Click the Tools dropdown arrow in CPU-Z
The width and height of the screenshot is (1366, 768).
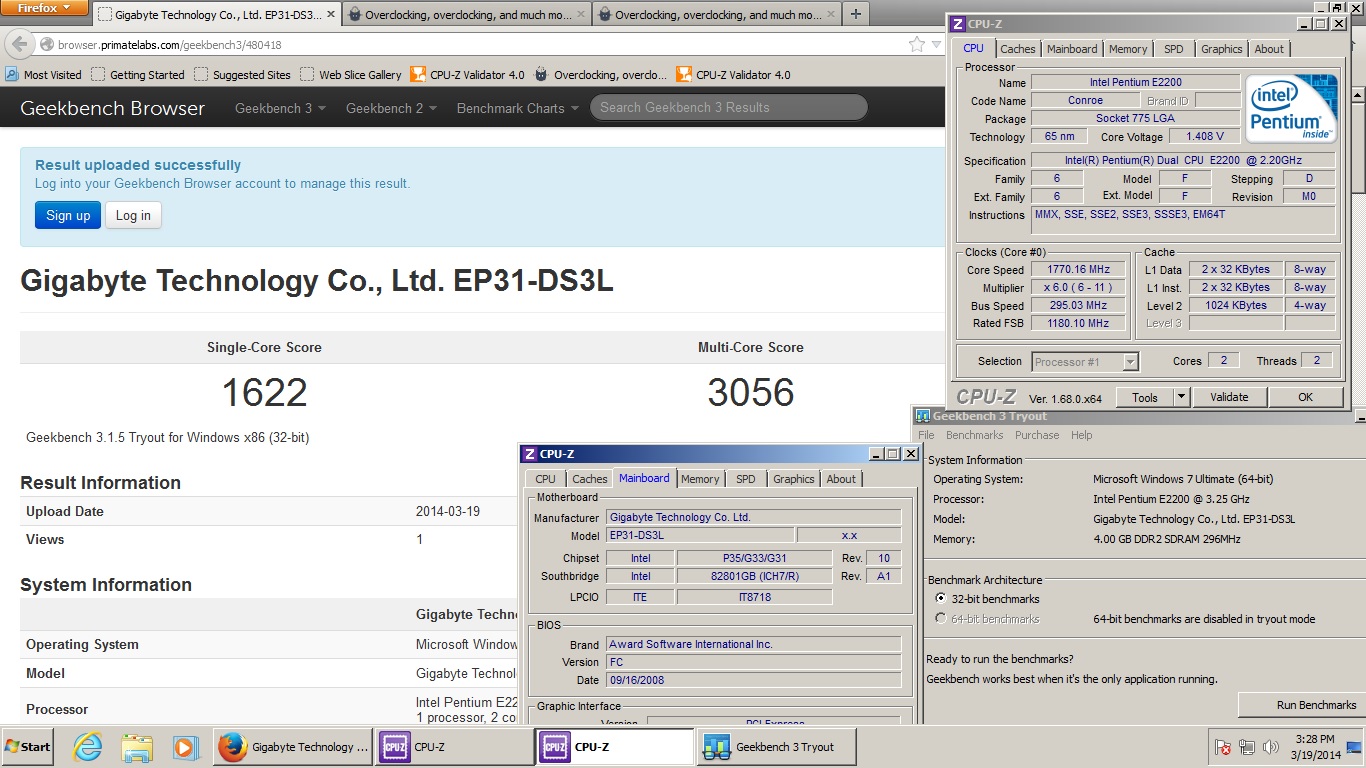pos(1181,397)
